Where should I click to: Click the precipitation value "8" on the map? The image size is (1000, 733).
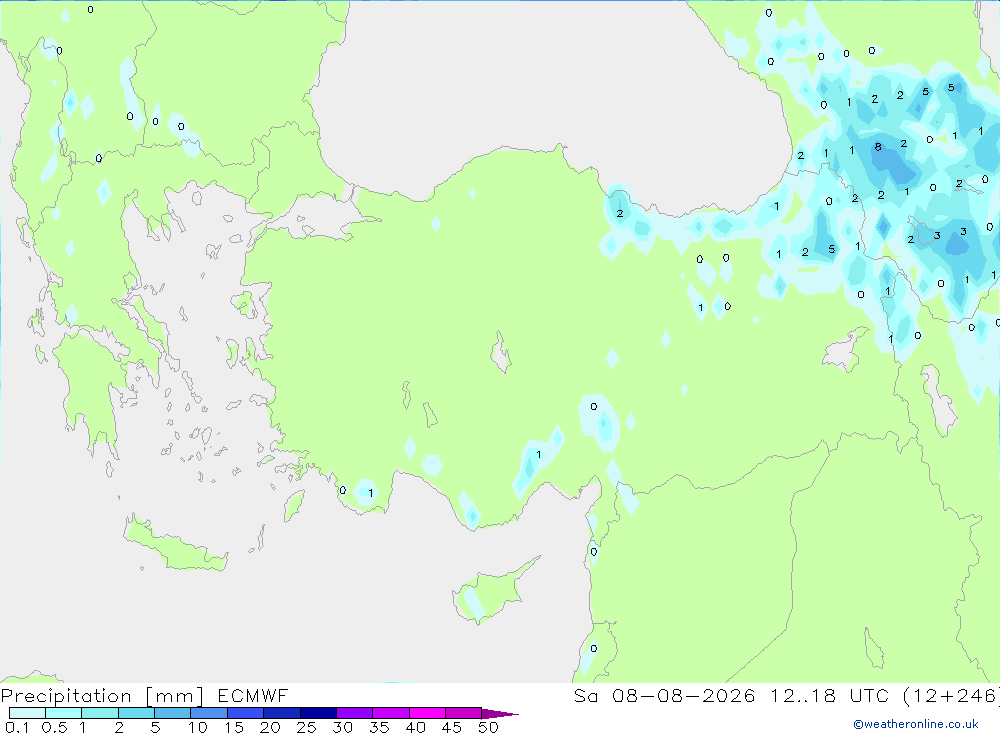click(878, 147)
